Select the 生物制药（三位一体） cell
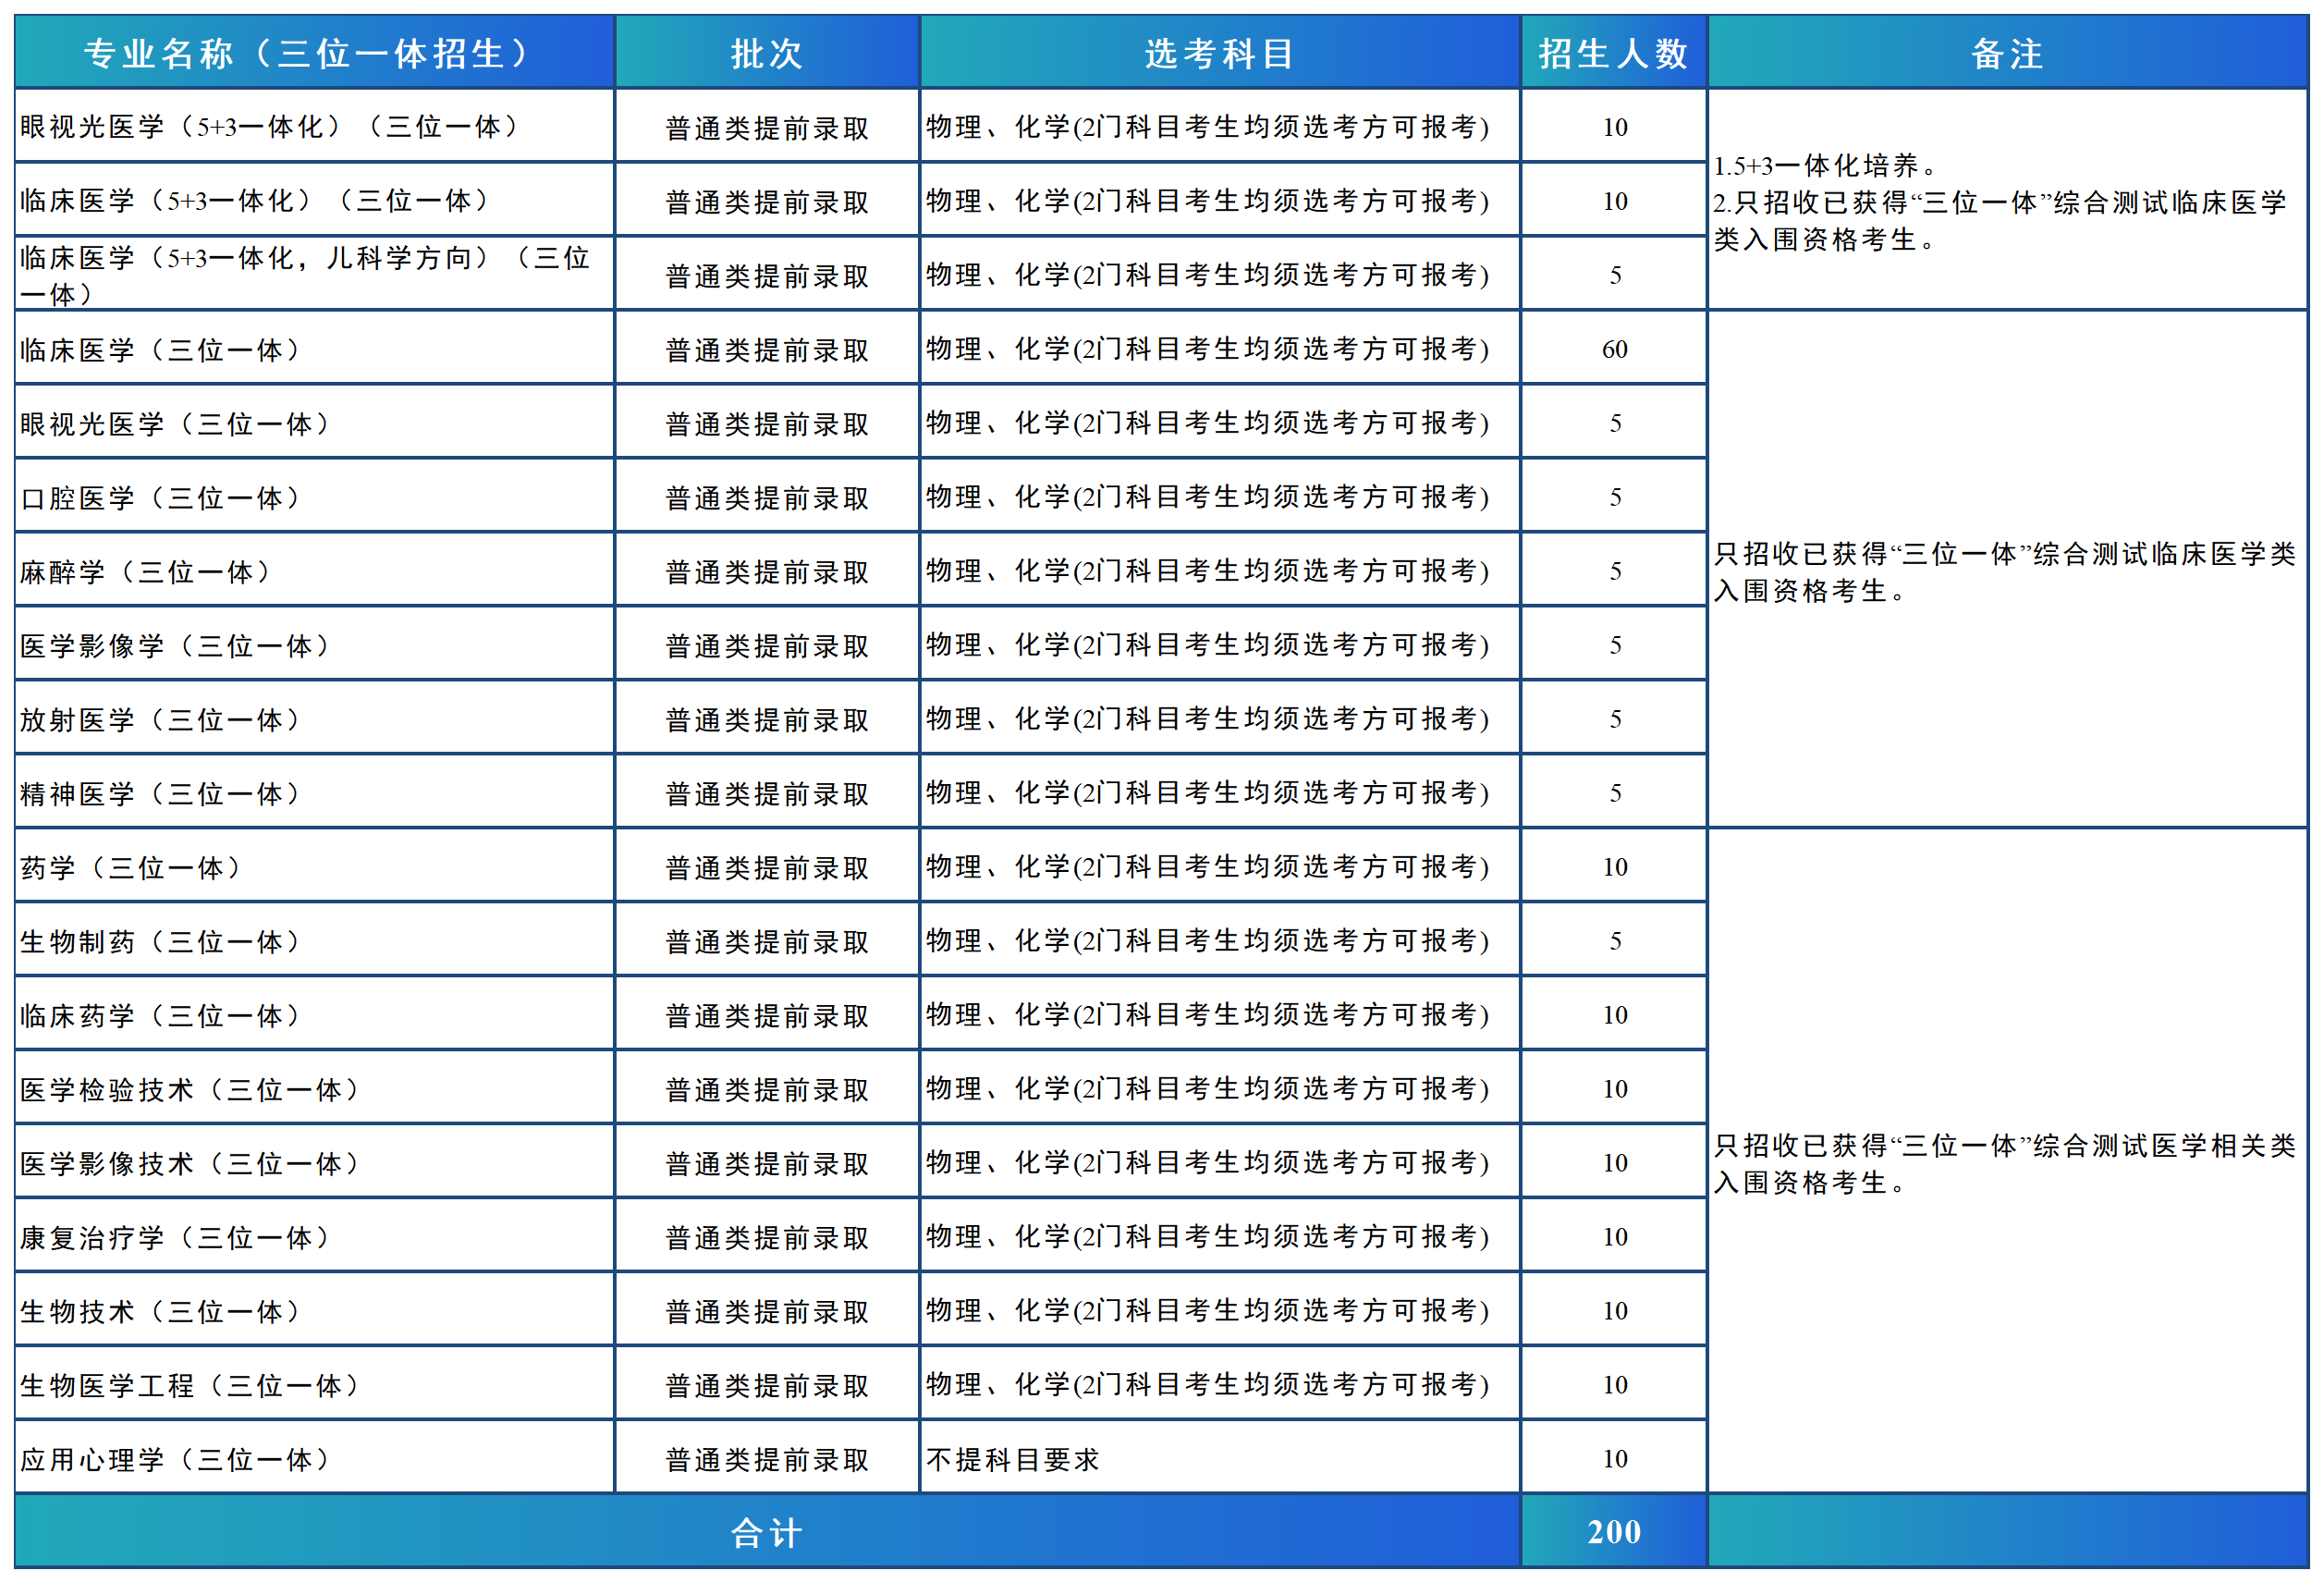This screenshot has height=1583, width=2324. (x=160, y=941)
